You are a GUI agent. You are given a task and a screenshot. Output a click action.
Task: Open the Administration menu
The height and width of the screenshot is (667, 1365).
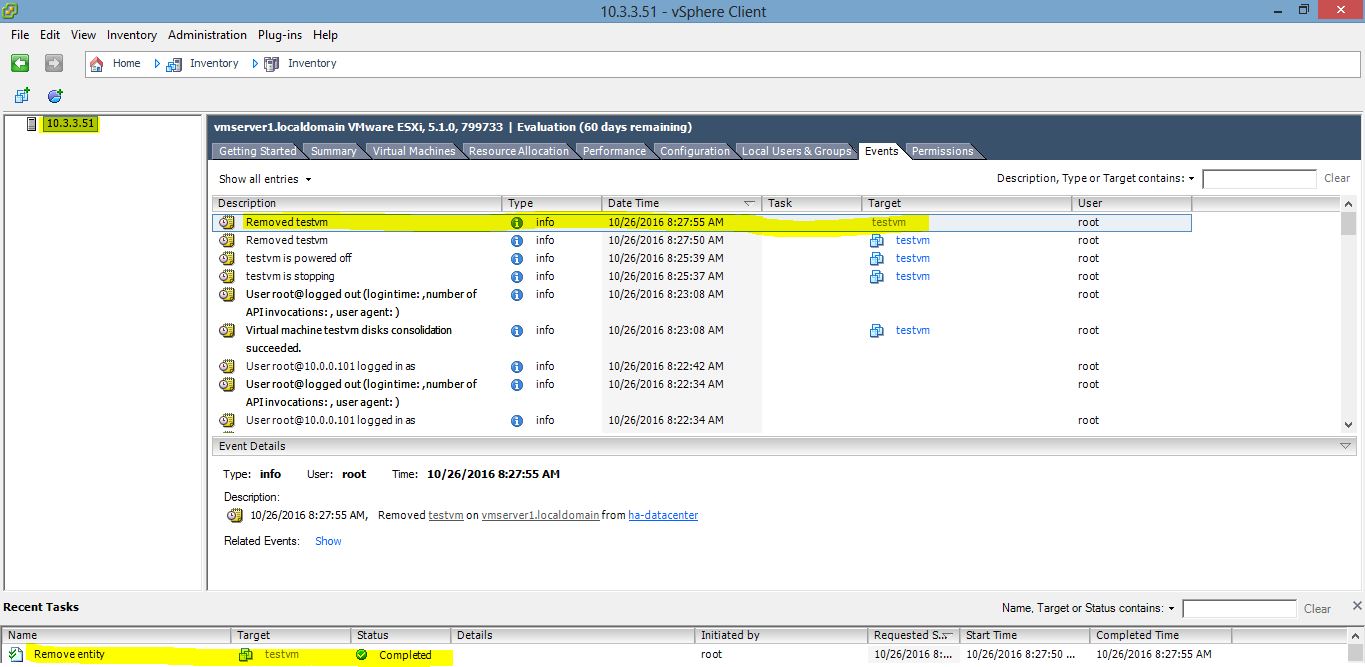[207, 35]
